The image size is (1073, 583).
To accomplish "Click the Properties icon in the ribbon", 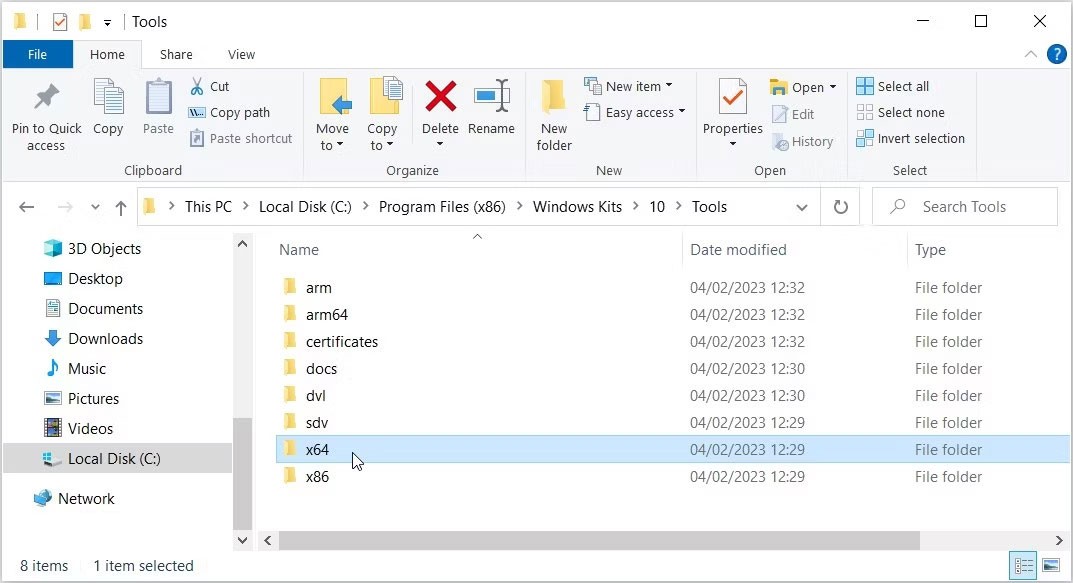I will tap(732, 98).
